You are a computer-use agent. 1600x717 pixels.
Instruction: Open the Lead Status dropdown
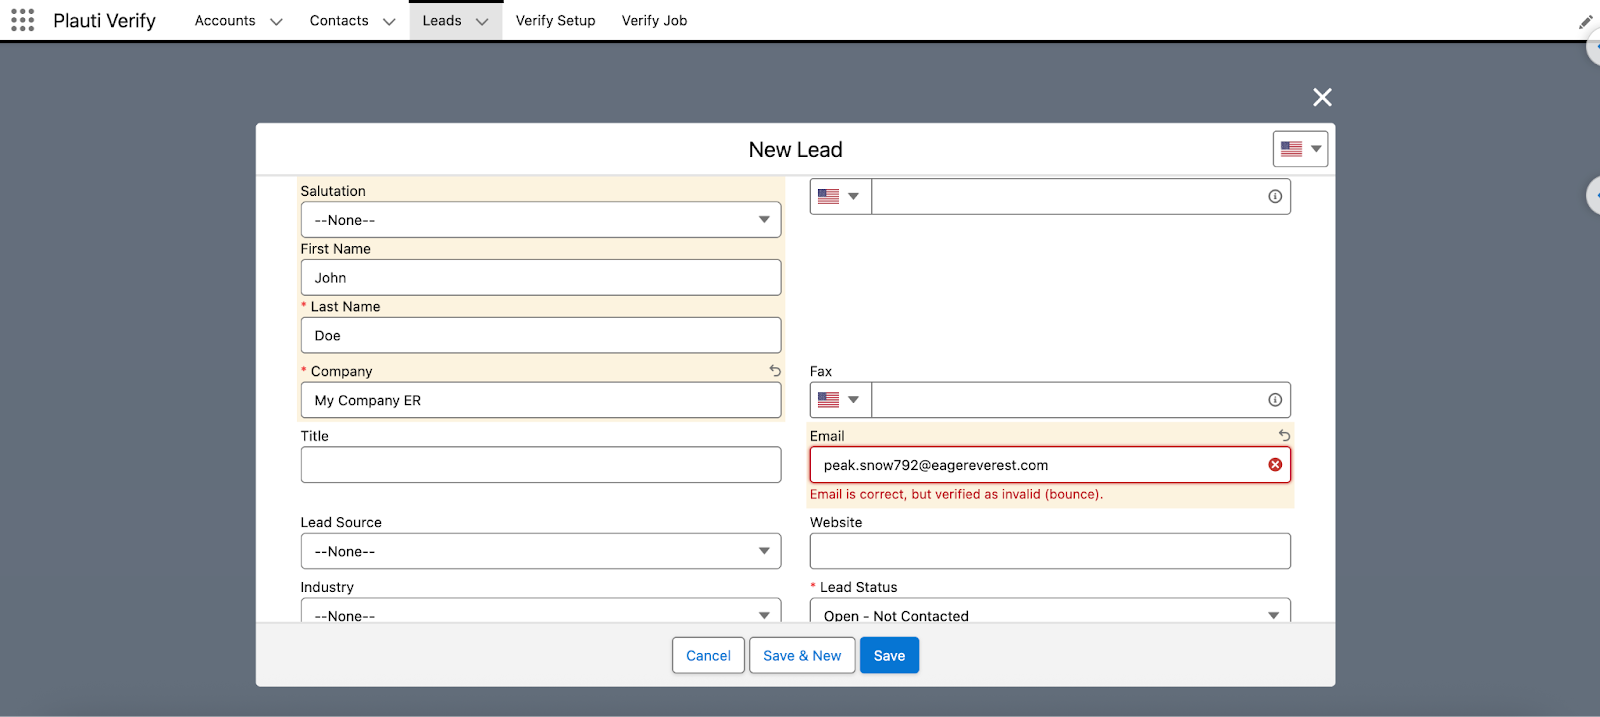1049,613
